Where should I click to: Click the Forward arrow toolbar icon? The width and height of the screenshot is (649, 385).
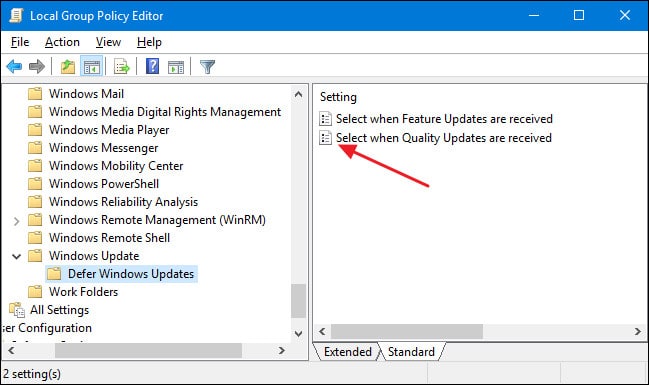[37, 66]
